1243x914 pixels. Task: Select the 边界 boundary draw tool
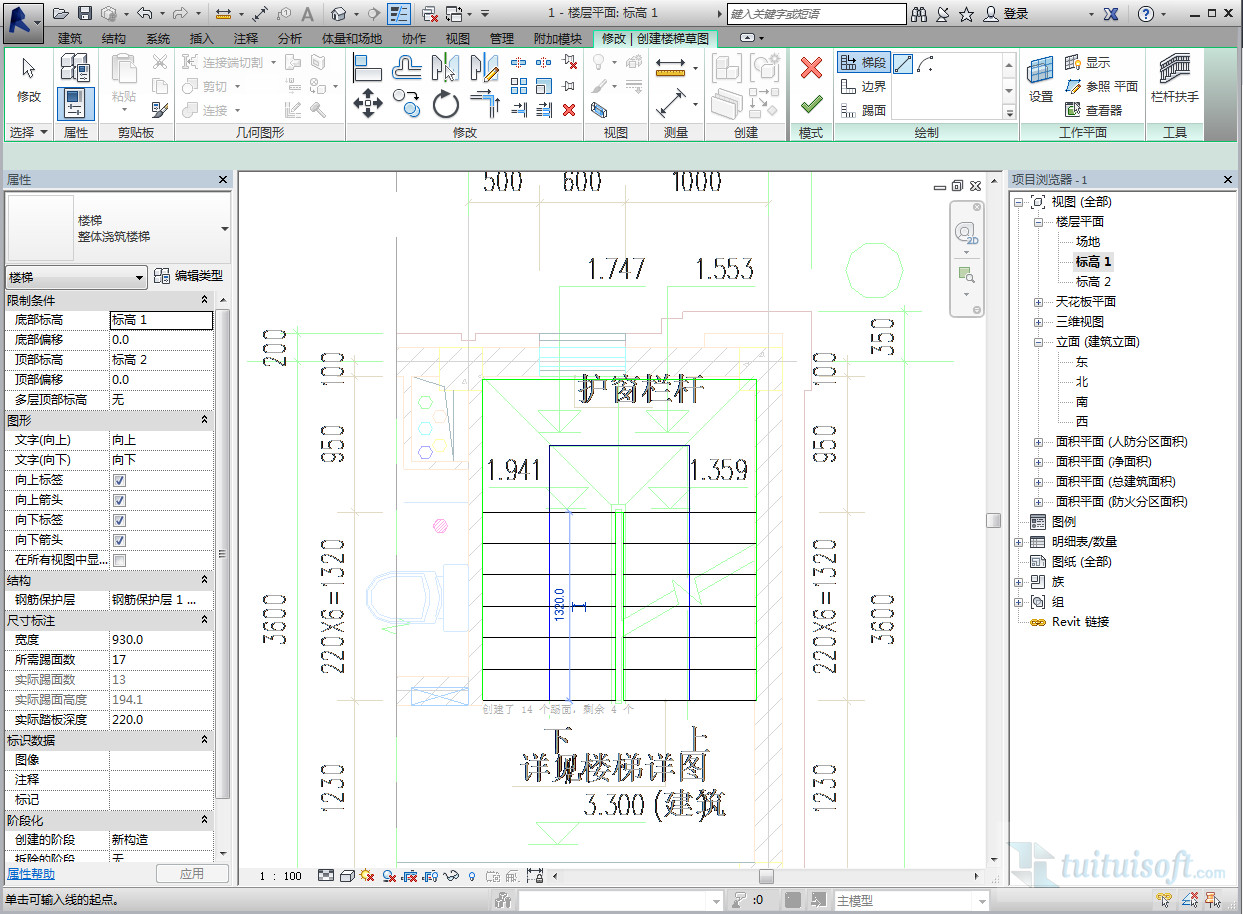coord(863,86)
